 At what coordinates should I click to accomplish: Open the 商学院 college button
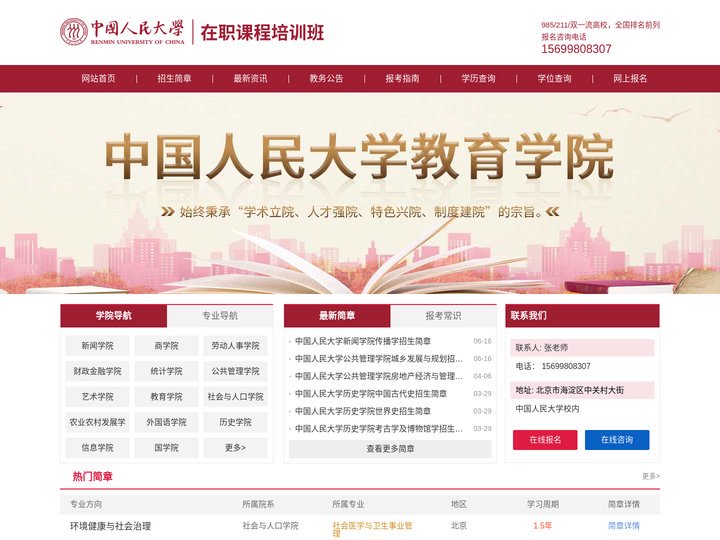pos(166,346)
